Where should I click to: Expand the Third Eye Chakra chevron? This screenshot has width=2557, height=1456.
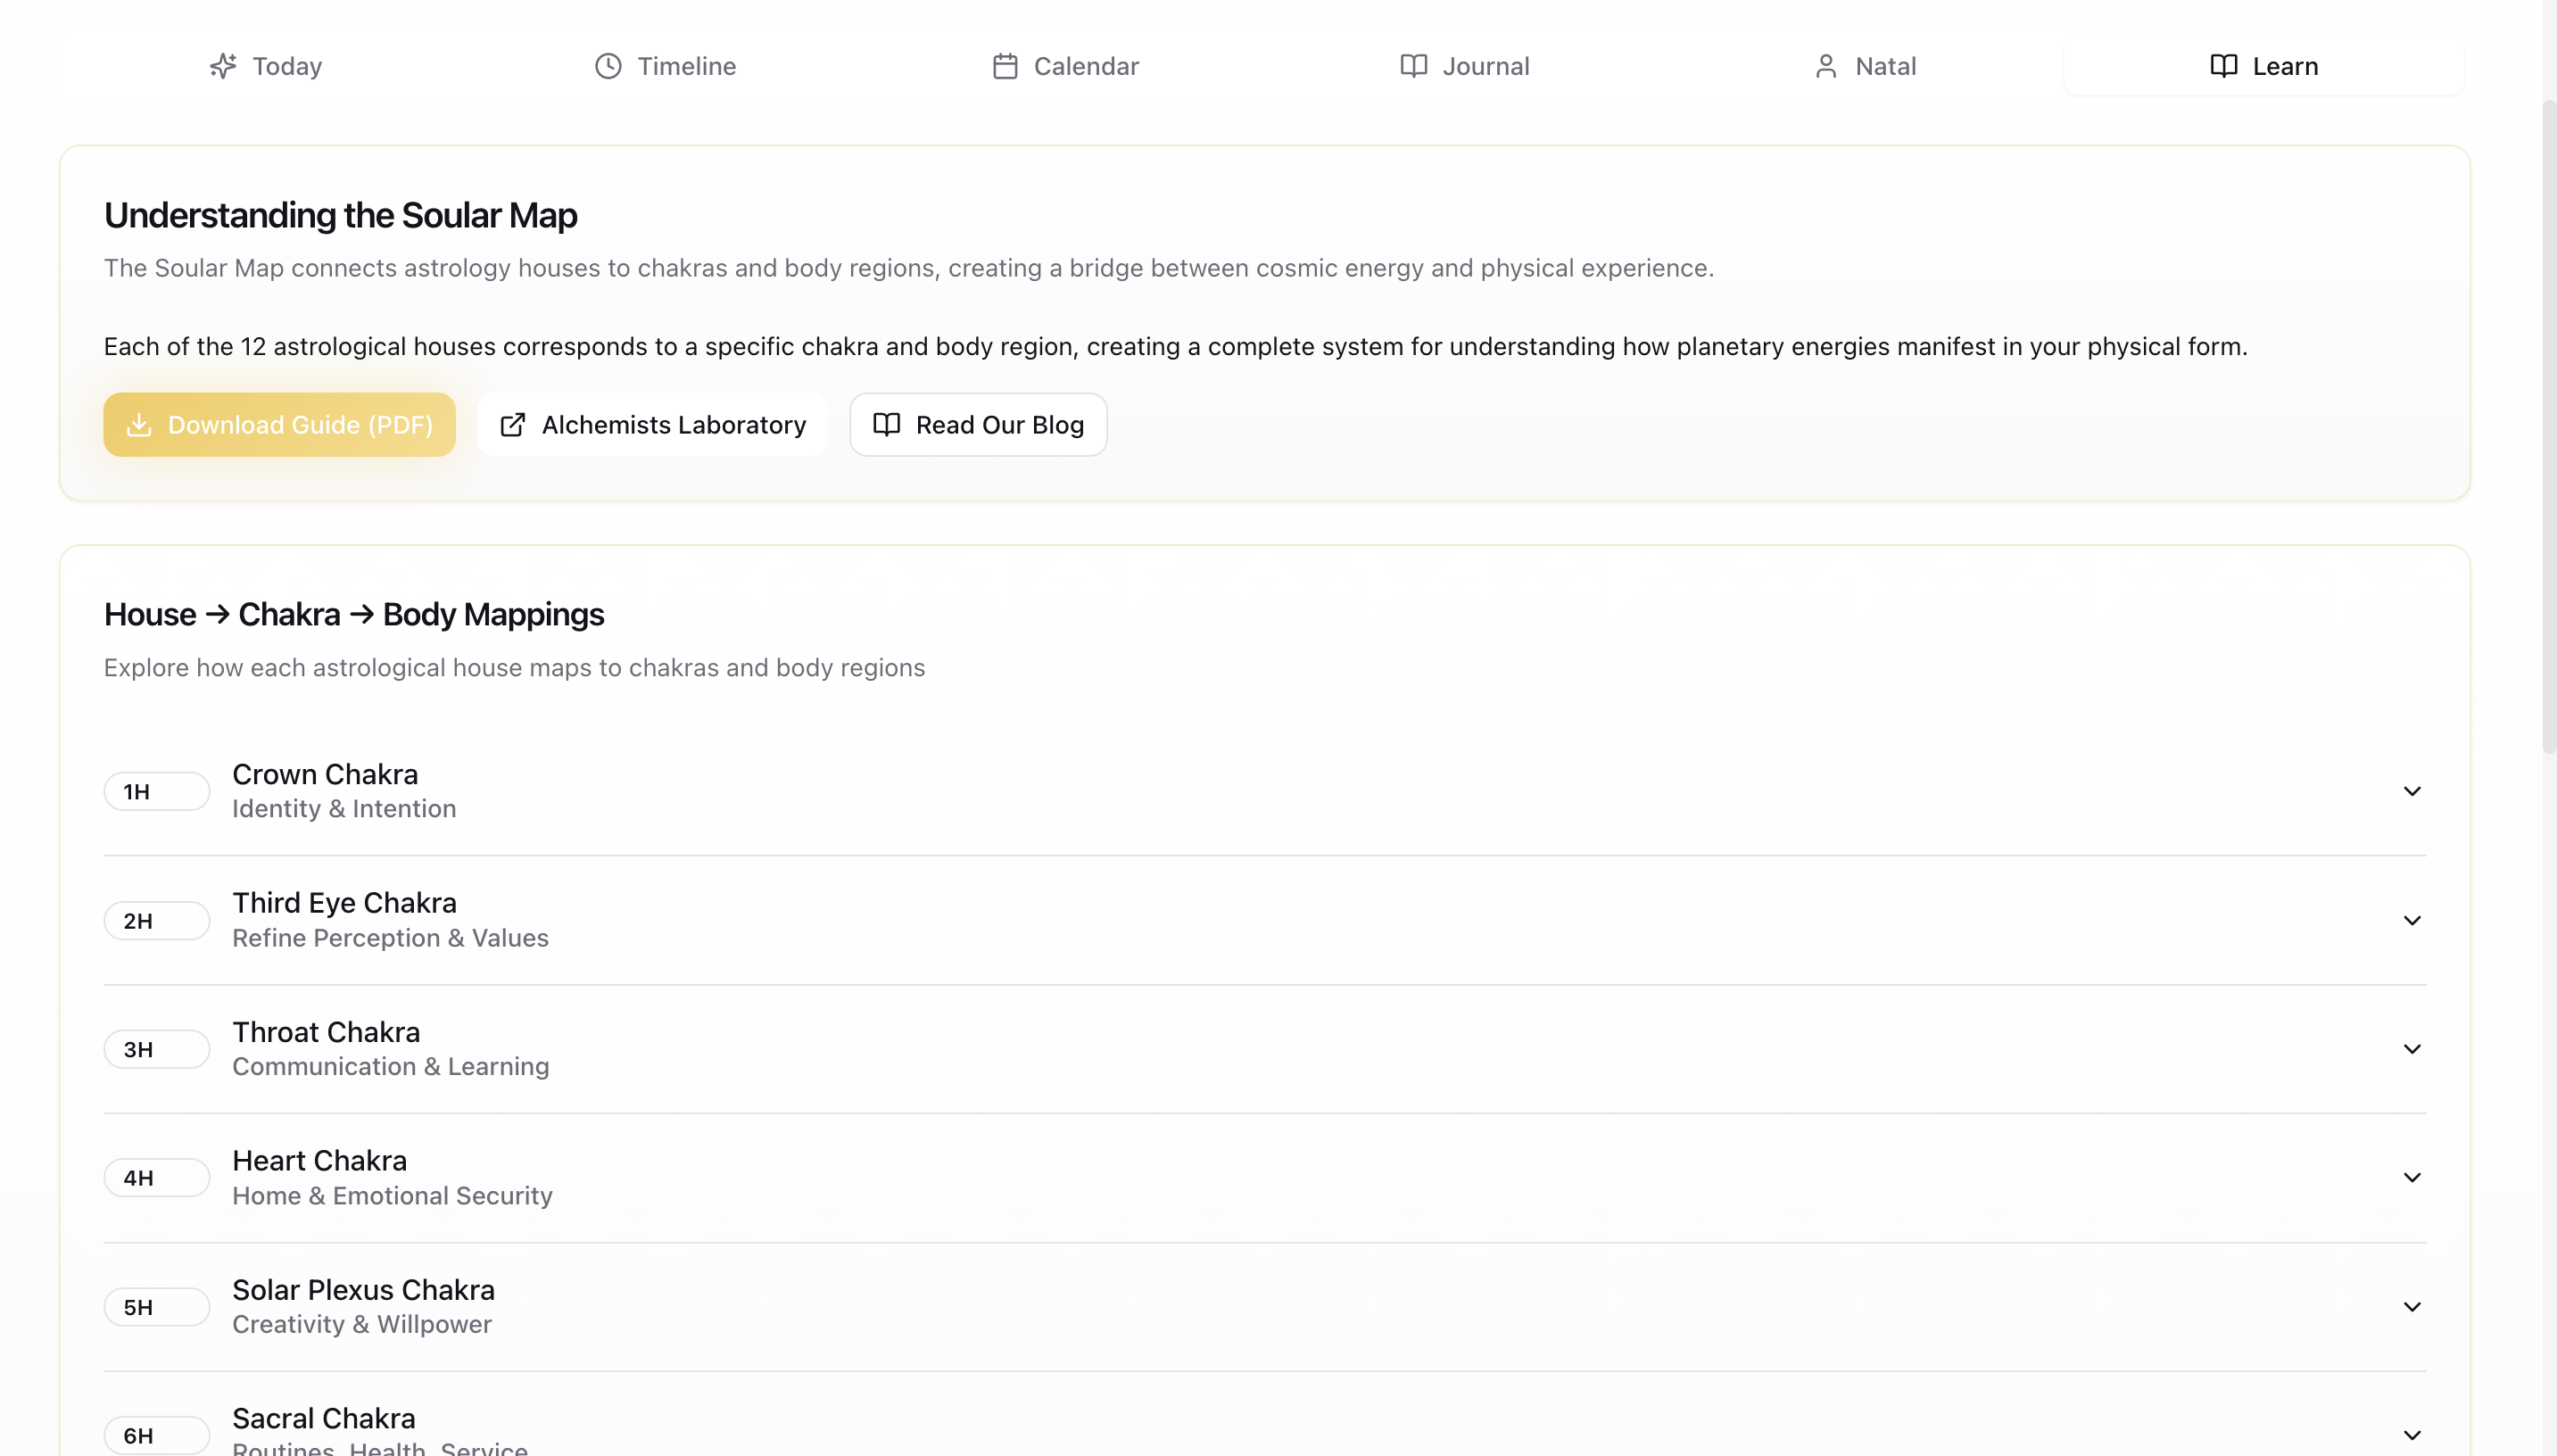(x=2411, y=920)
